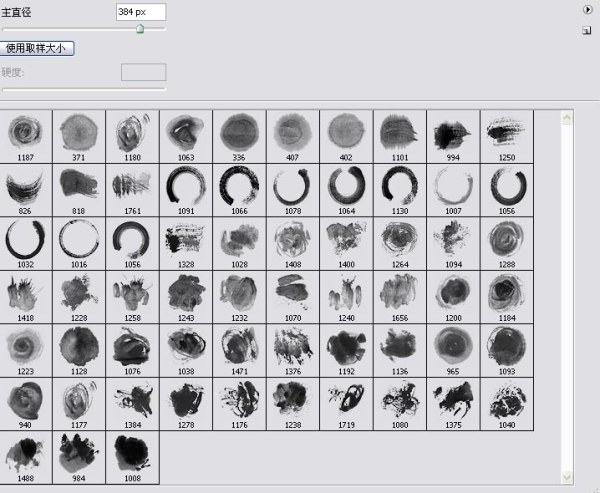Pick the 1008 dark blot brush
The height and width of the screenshot is (493, 600).
click(132, 454)
